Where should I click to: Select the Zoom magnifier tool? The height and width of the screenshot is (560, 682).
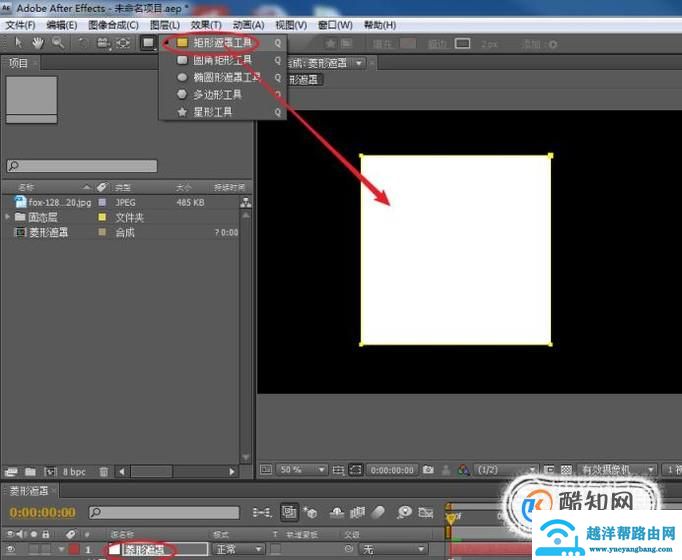pyautogui.click(x=58, y=43)
